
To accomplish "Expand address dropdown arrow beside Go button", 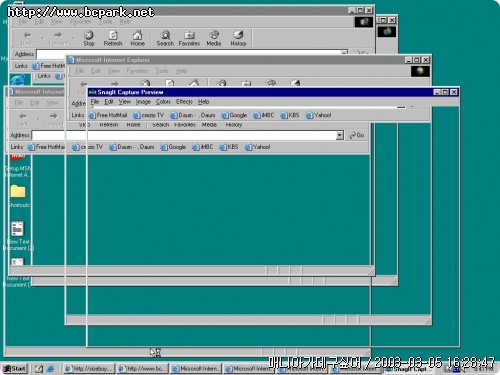I will coord(340,135).
